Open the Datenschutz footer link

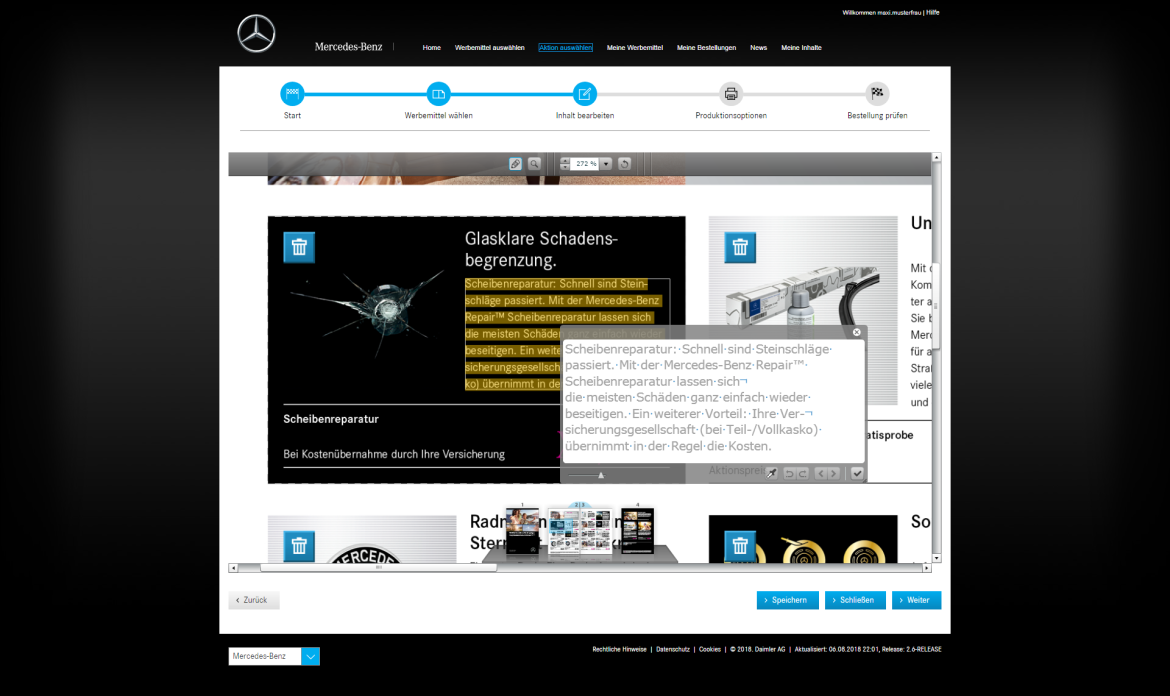coord(673,650)
